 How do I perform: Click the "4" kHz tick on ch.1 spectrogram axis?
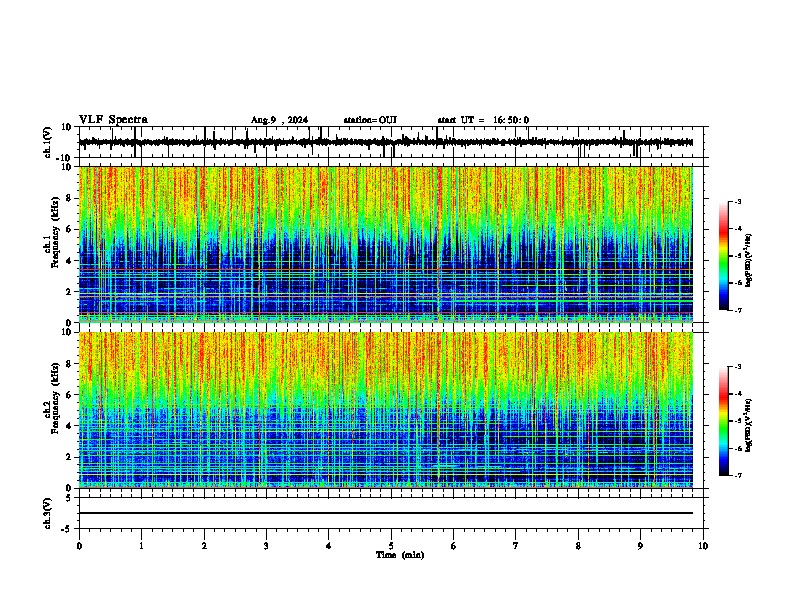[69, 261]
